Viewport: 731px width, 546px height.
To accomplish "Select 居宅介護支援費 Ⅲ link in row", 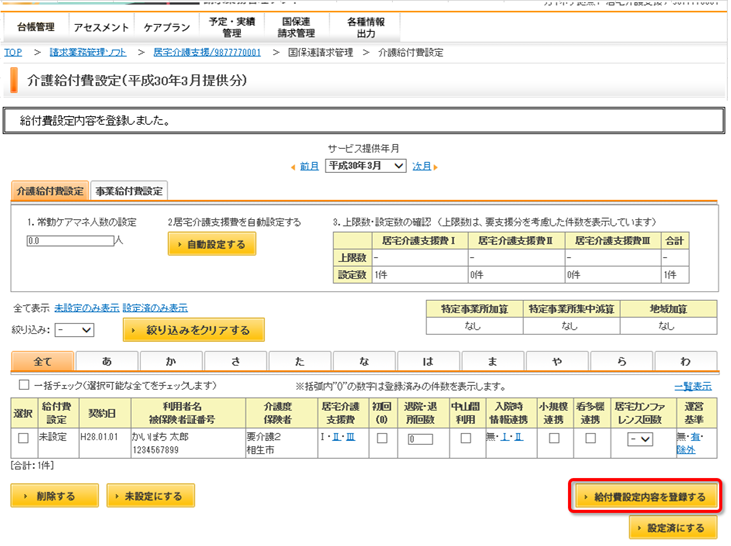I will 350,437.
